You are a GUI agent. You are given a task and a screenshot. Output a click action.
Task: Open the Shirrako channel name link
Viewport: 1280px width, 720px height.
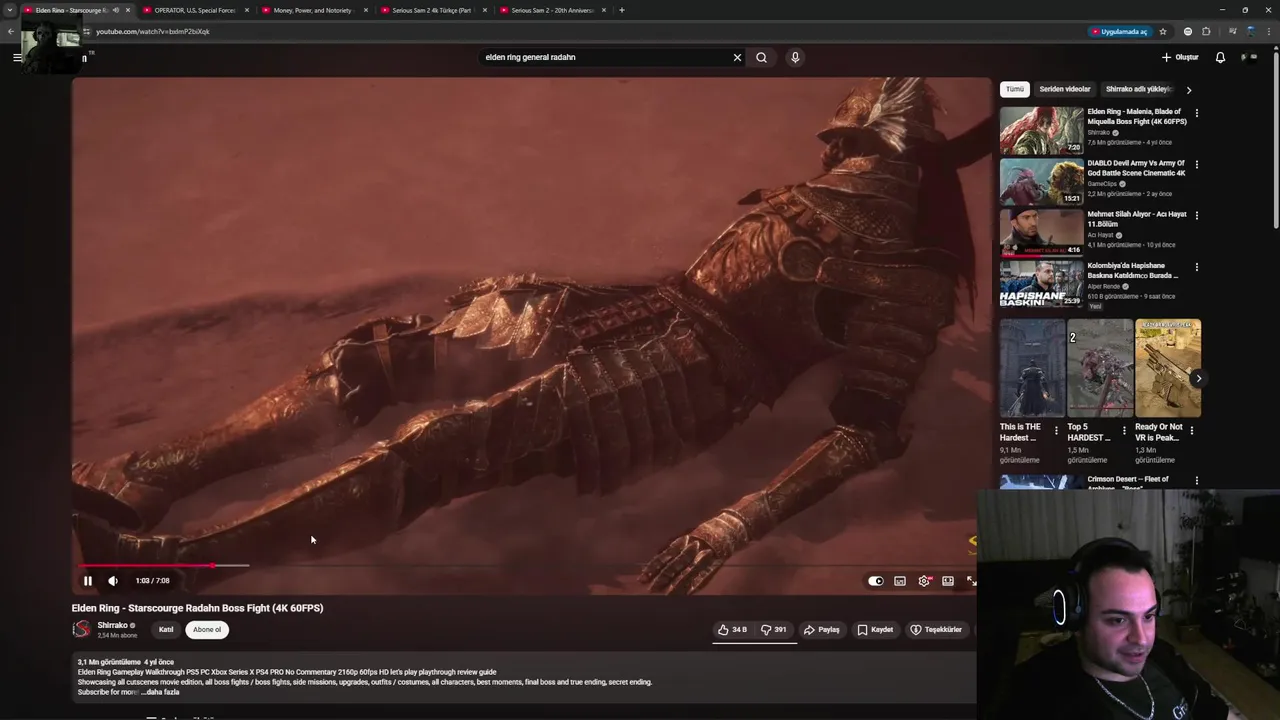click(x=112, y=625)
